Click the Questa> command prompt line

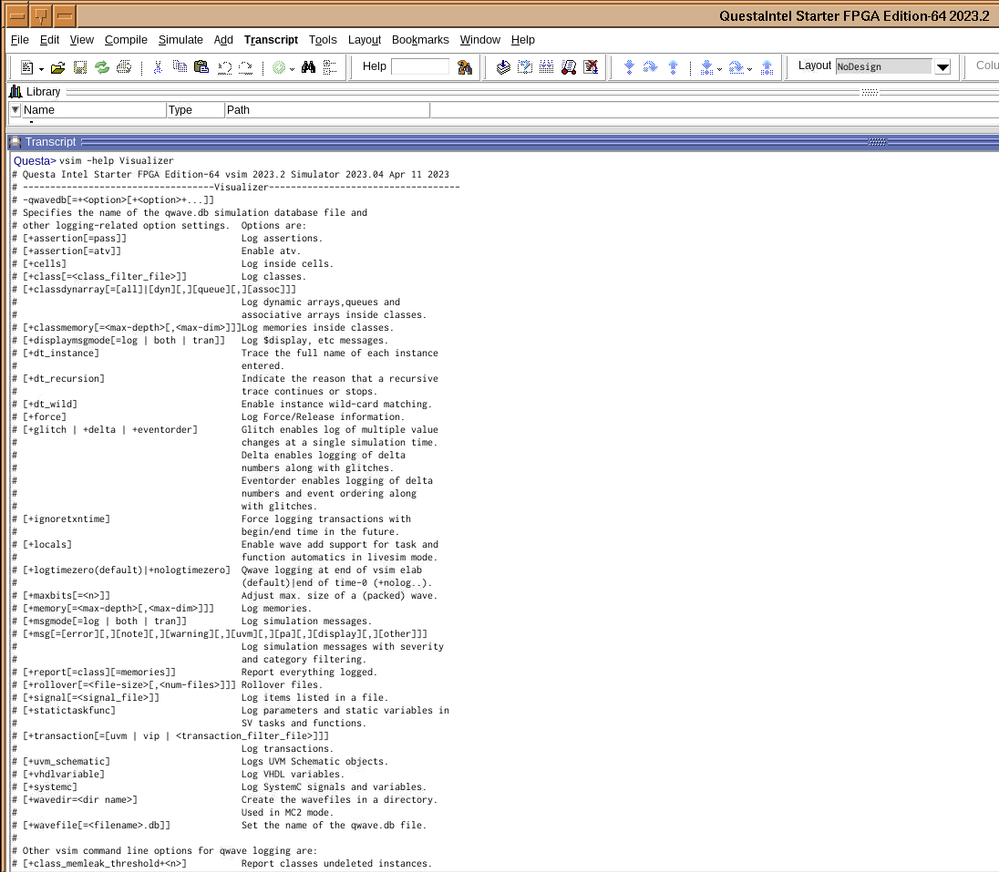(x=94, y=161)
